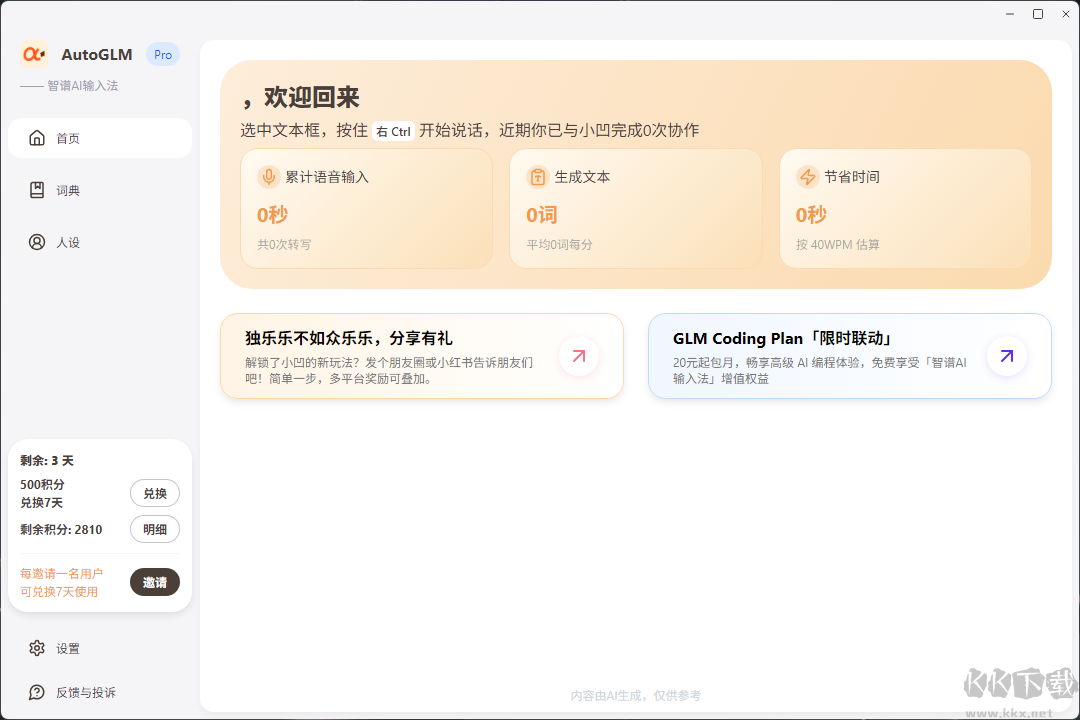Open the GLM Coding Plan「限时联动」card
1080x720 pixels.
850,356
